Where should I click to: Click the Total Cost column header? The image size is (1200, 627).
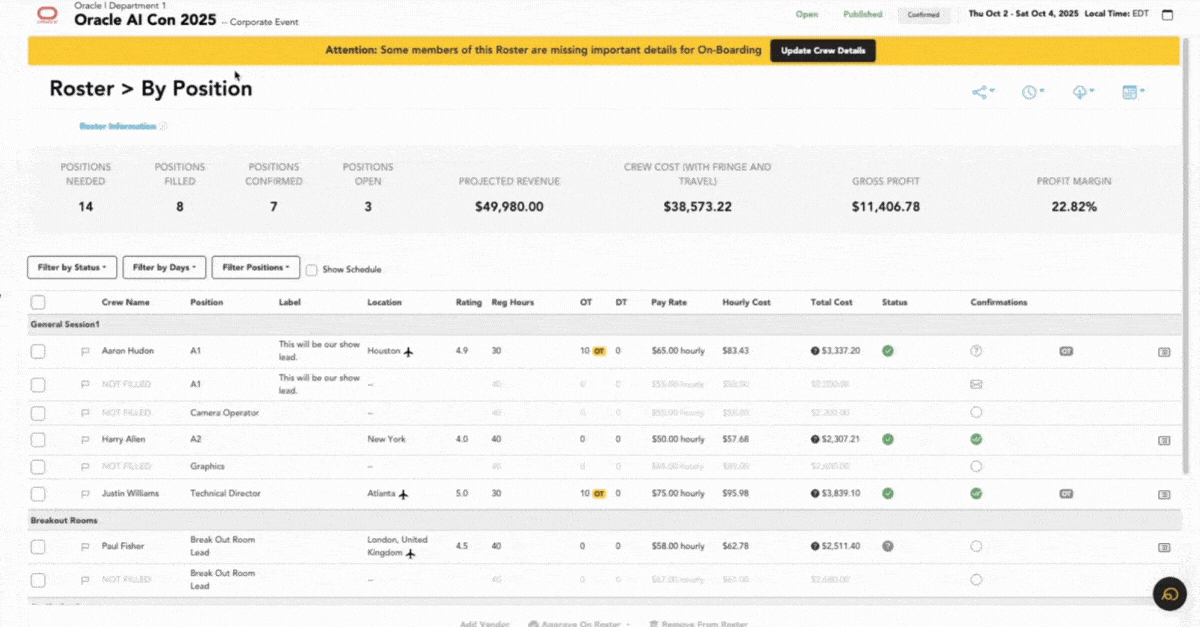pos(831,302)
